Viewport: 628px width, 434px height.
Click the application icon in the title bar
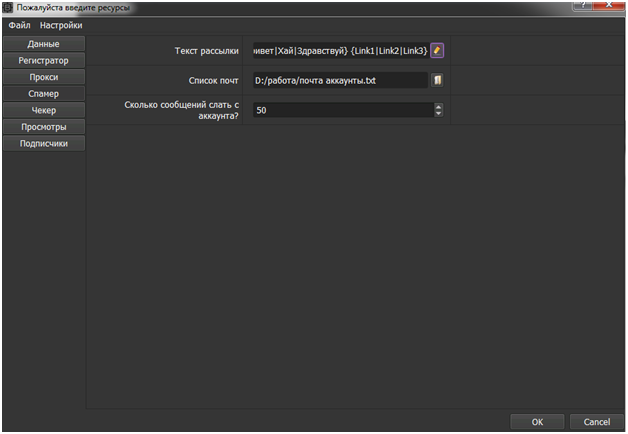click(x=8, y=8)
